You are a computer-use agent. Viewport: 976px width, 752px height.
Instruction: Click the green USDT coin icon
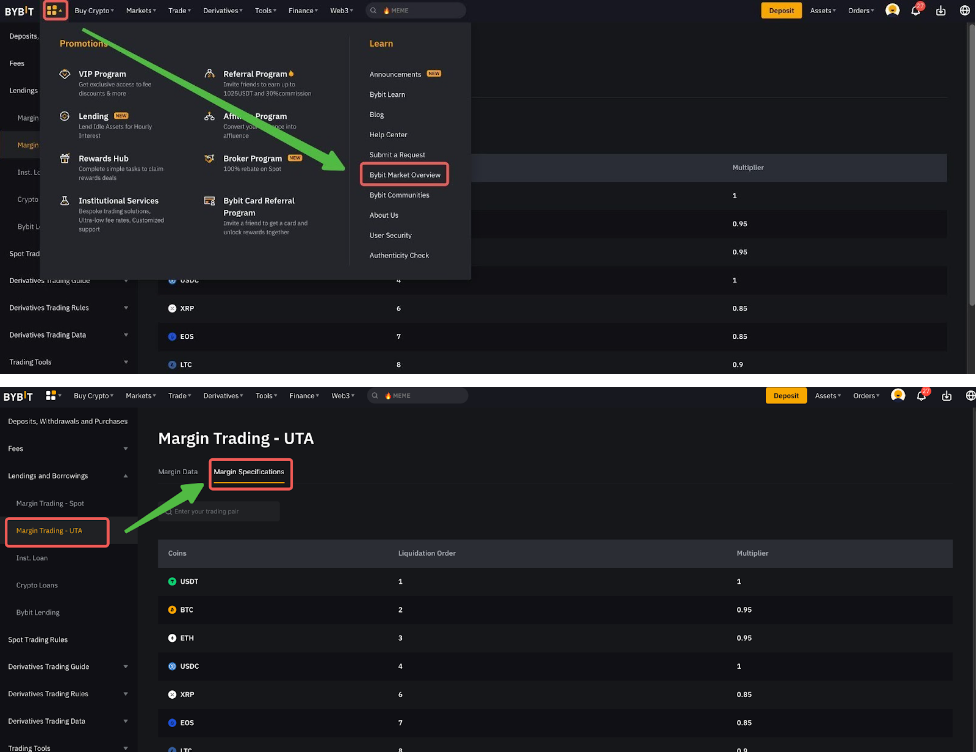point(172,581)
